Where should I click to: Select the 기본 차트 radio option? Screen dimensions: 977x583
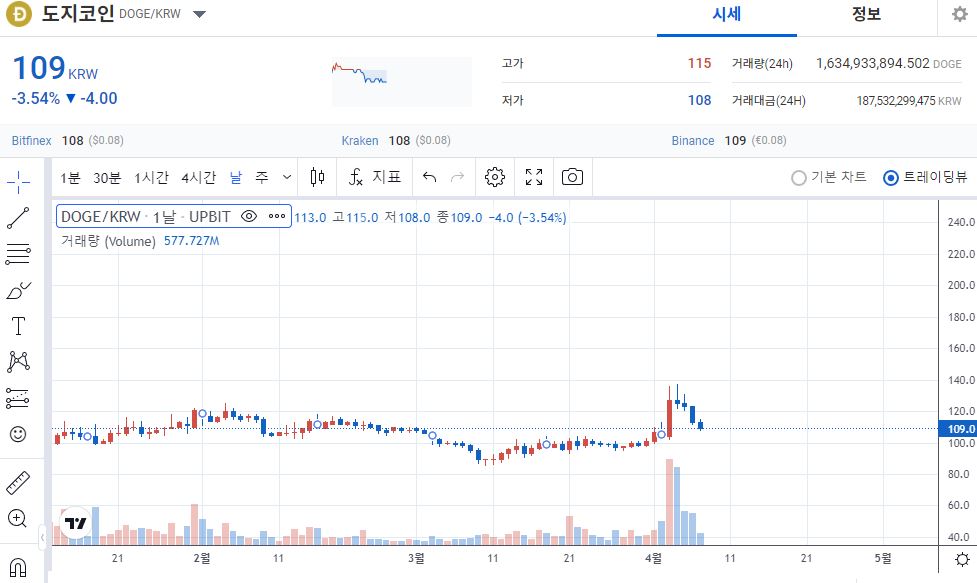pyautogui.click(x=829, y=178)
